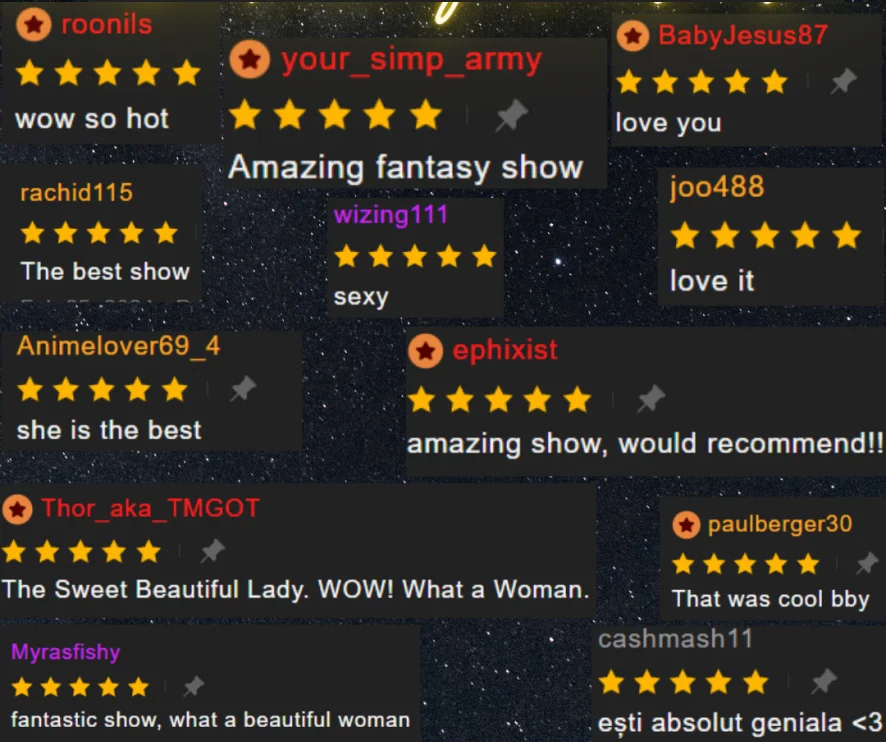This screenshot has width=886, height=742.
Task: Click the joo488 username
Action: (x=716, y=187)
